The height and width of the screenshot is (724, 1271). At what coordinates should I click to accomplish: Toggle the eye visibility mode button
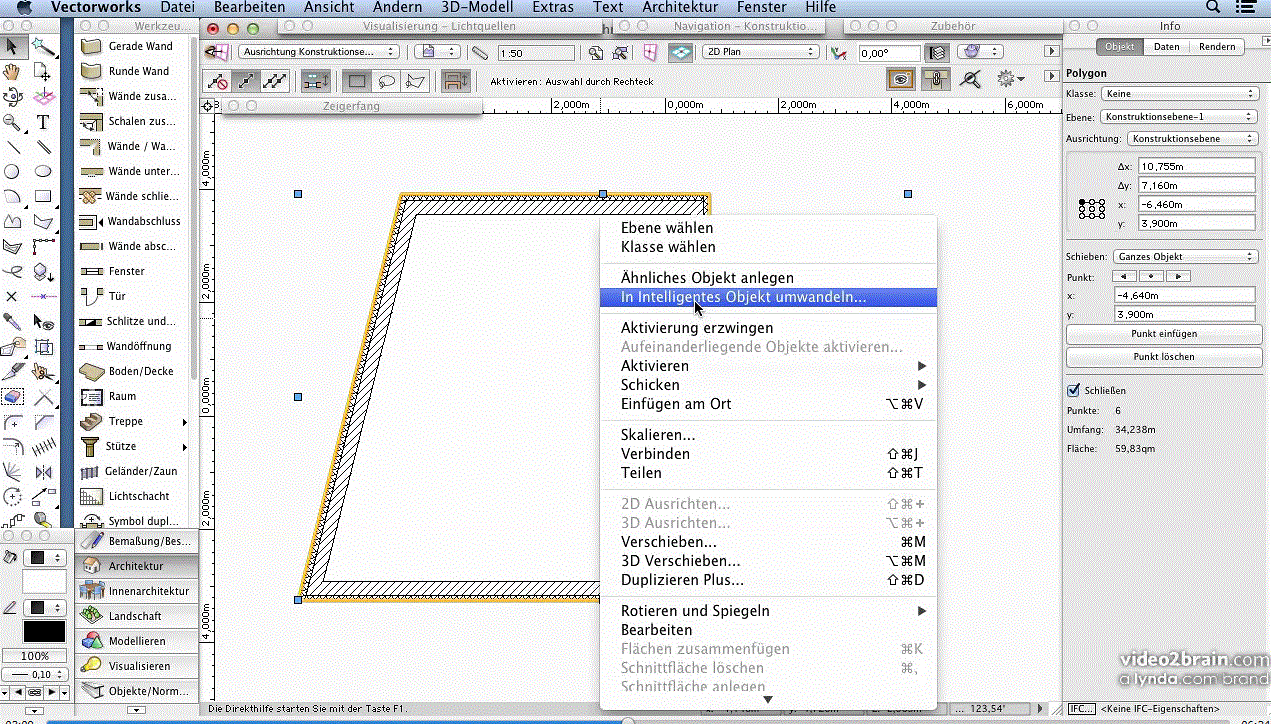(x=901, y=80)
